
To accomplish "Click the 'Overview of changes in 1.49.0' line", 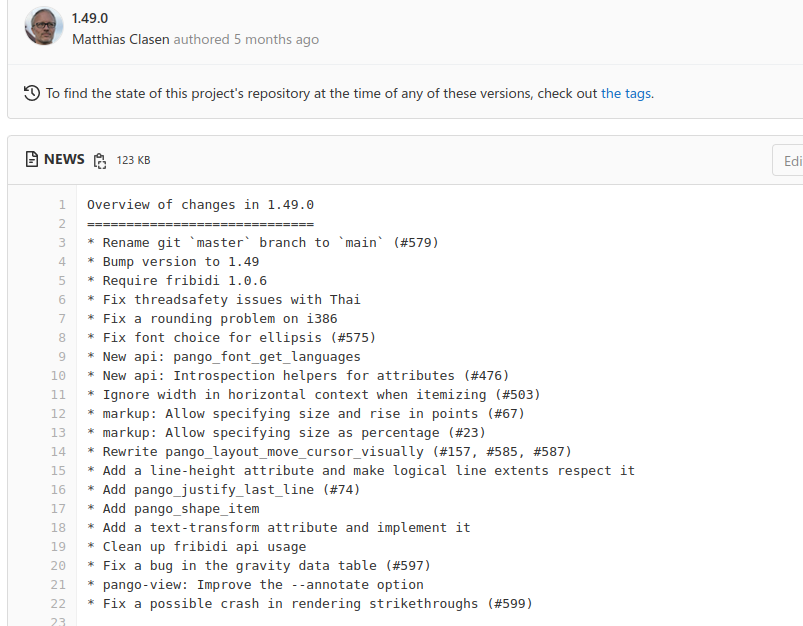I will [200, 205].
